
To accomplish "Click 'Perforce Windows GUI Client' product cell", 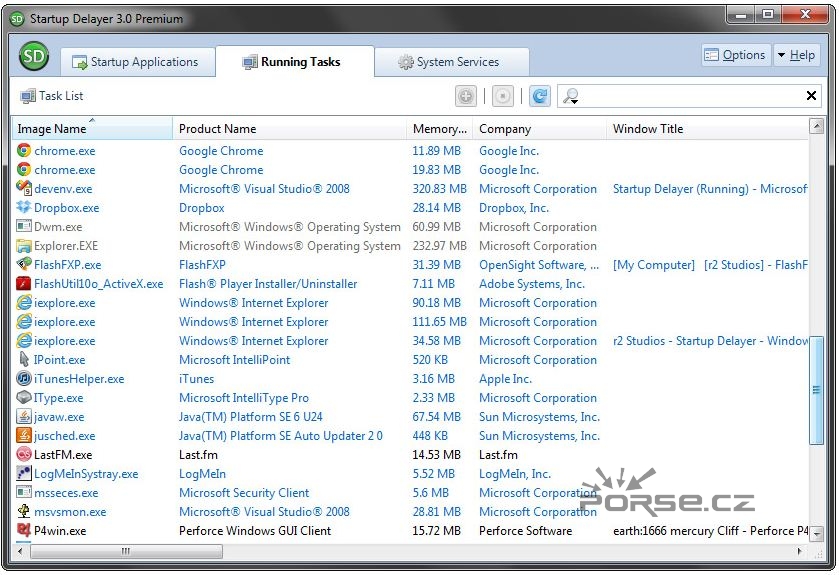I will click(255, 531).
